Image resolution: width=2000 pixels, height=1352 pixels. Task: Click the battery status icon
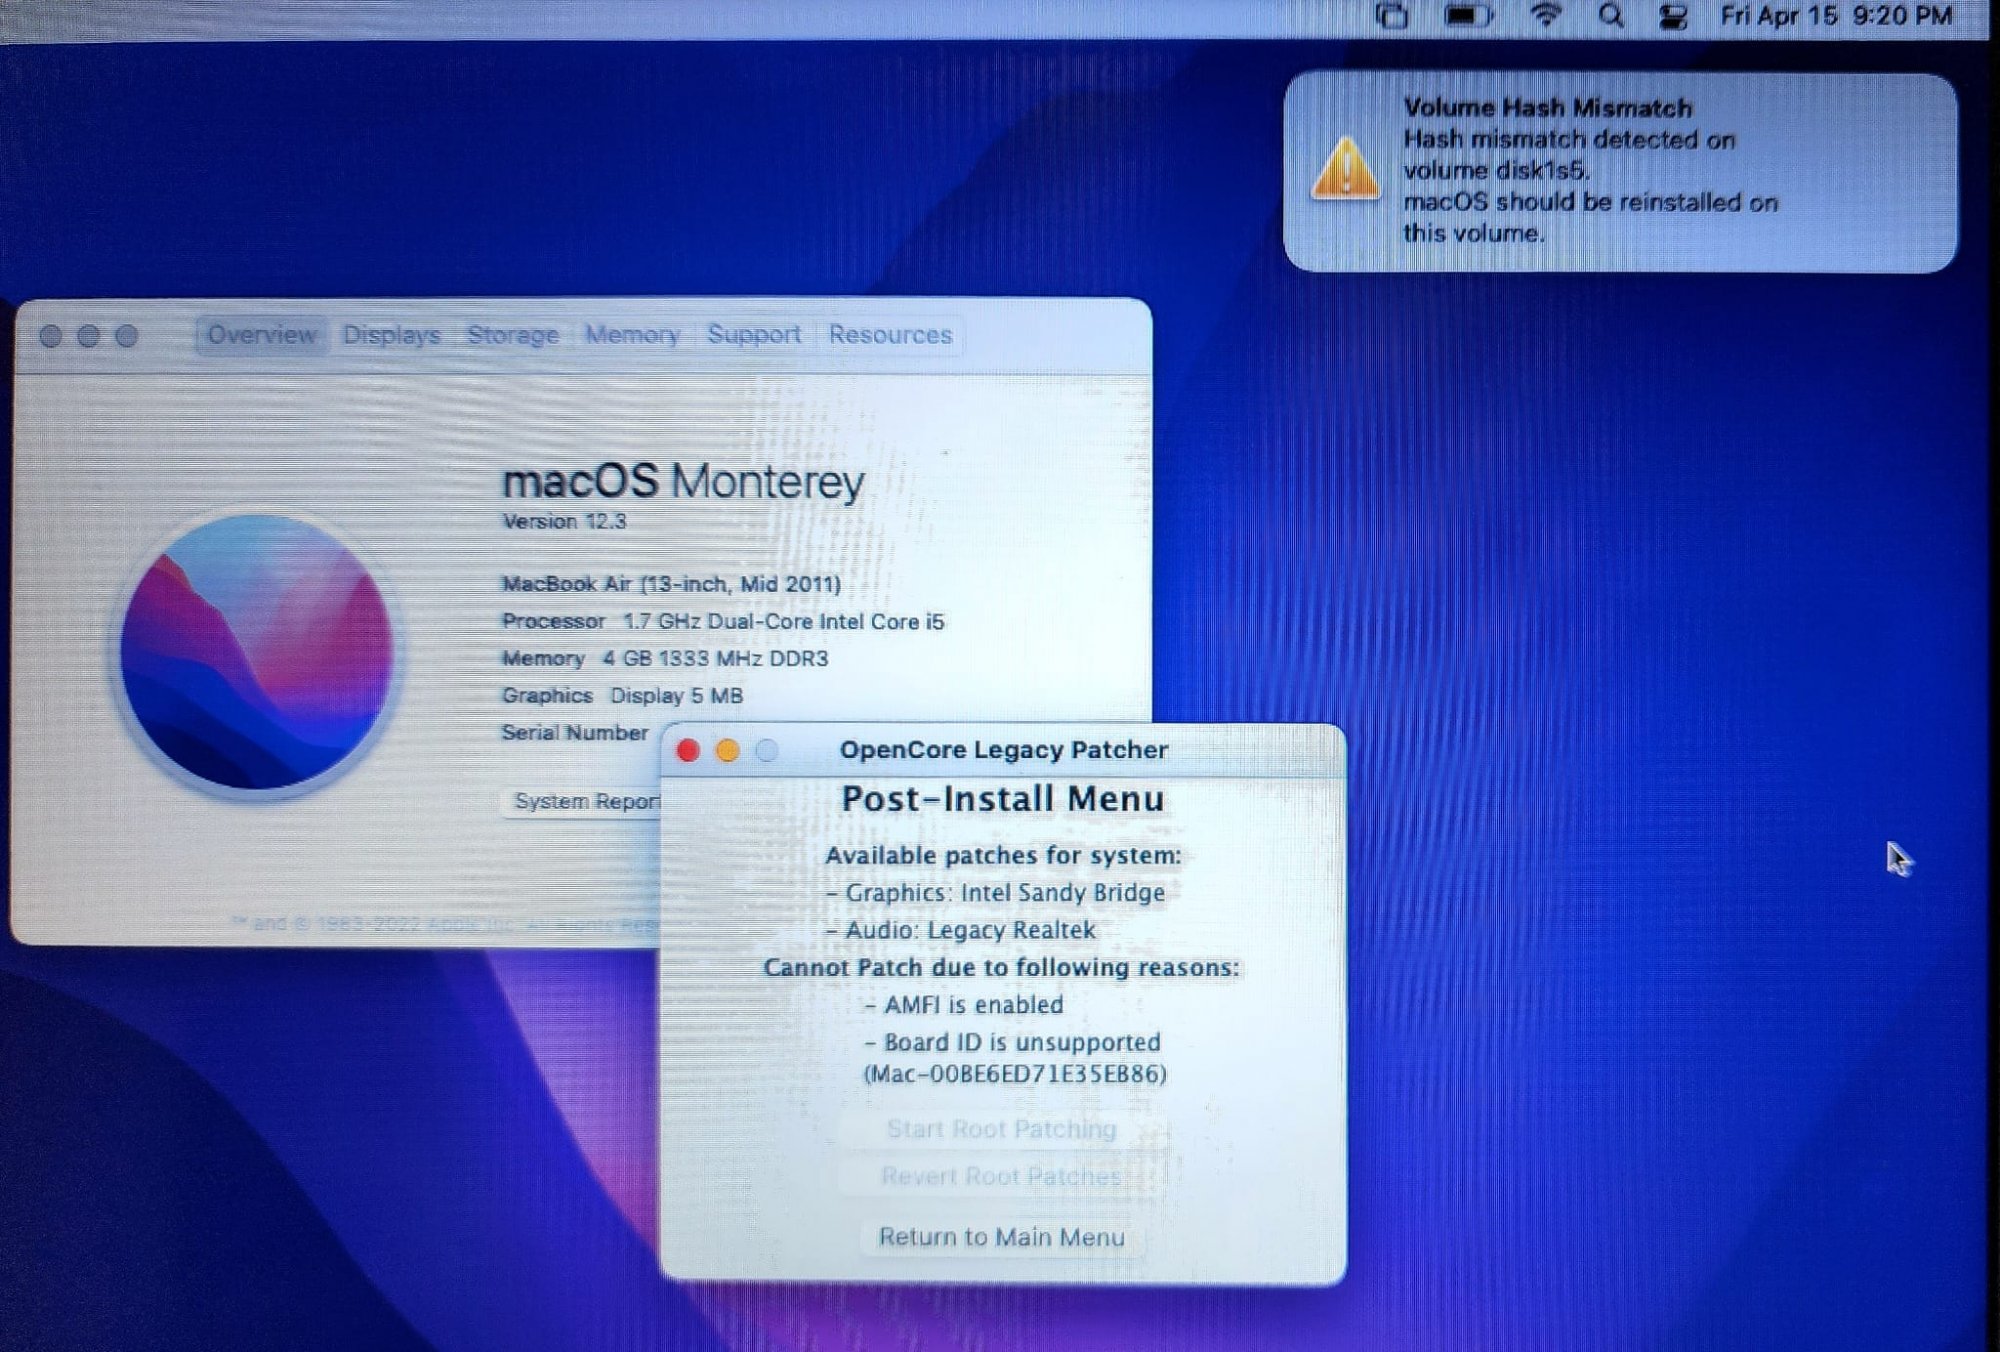click(1468, 16)
